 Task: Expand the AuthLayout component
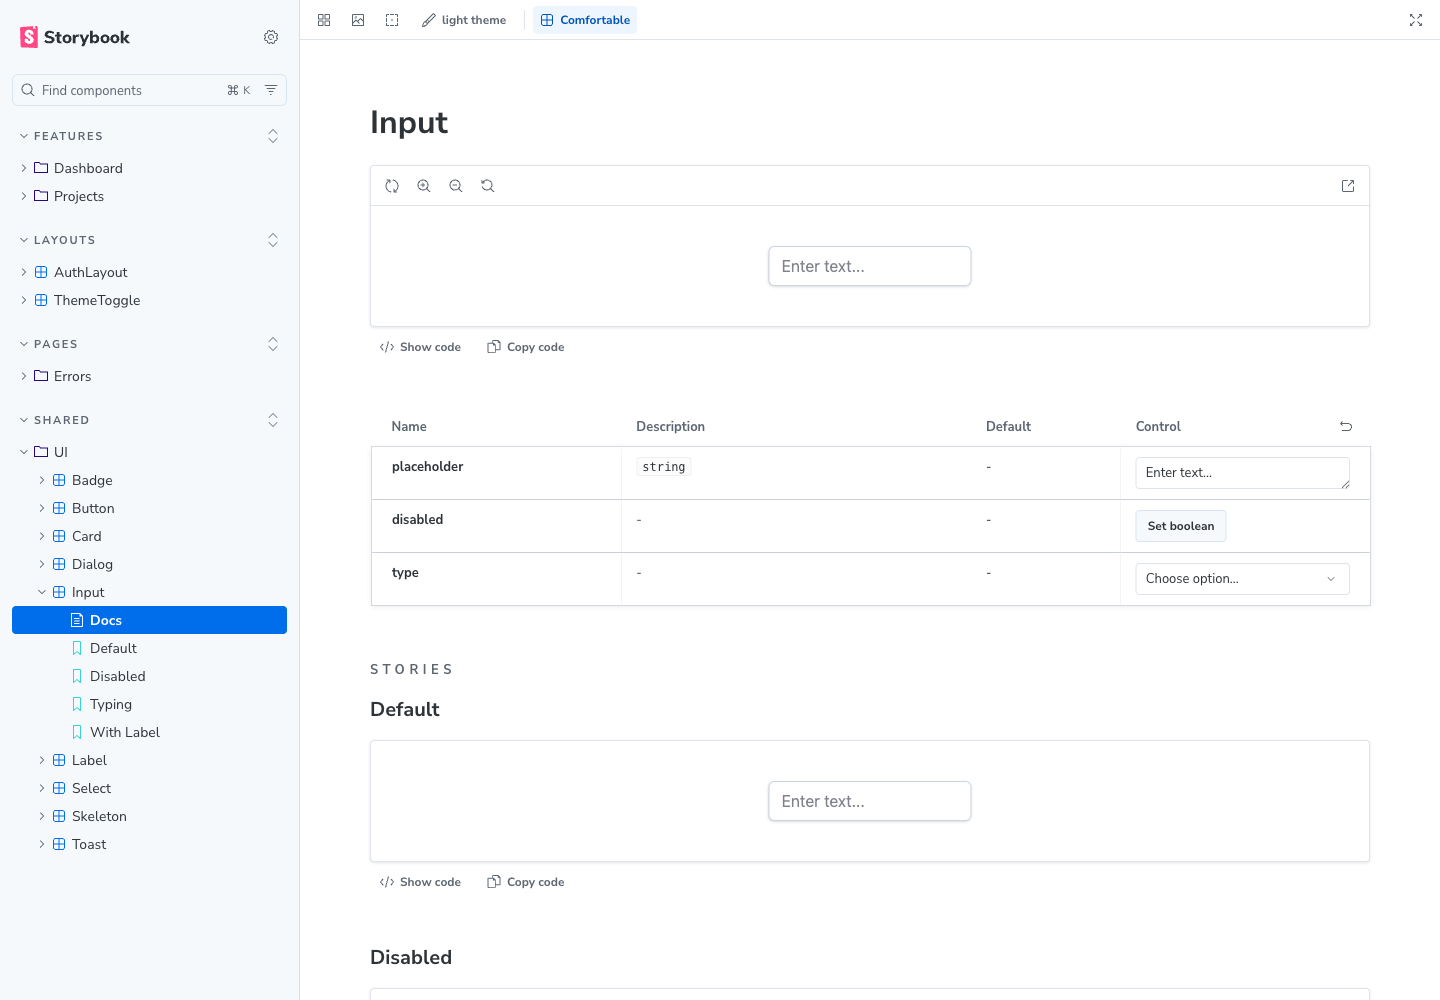[x=149, y=272]
